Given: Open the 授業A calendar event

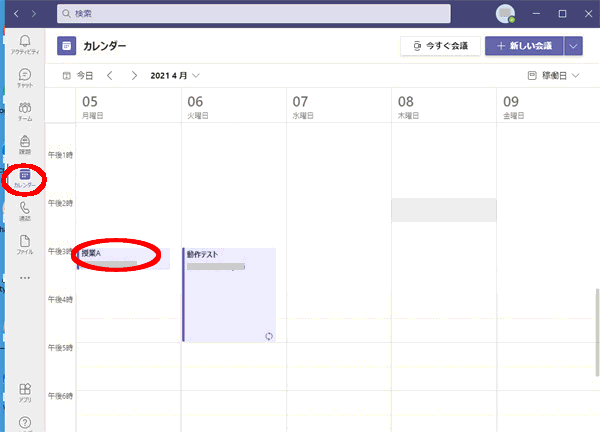Looking at the screenshot, I should pyautogui.click(x=120, y=256).
